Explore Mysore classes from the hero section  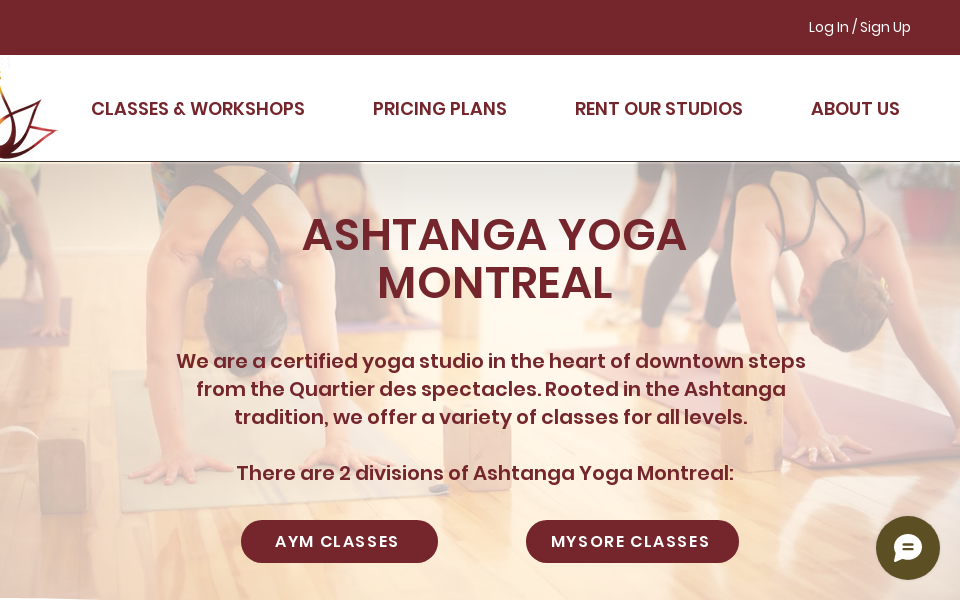pos(632,541)
